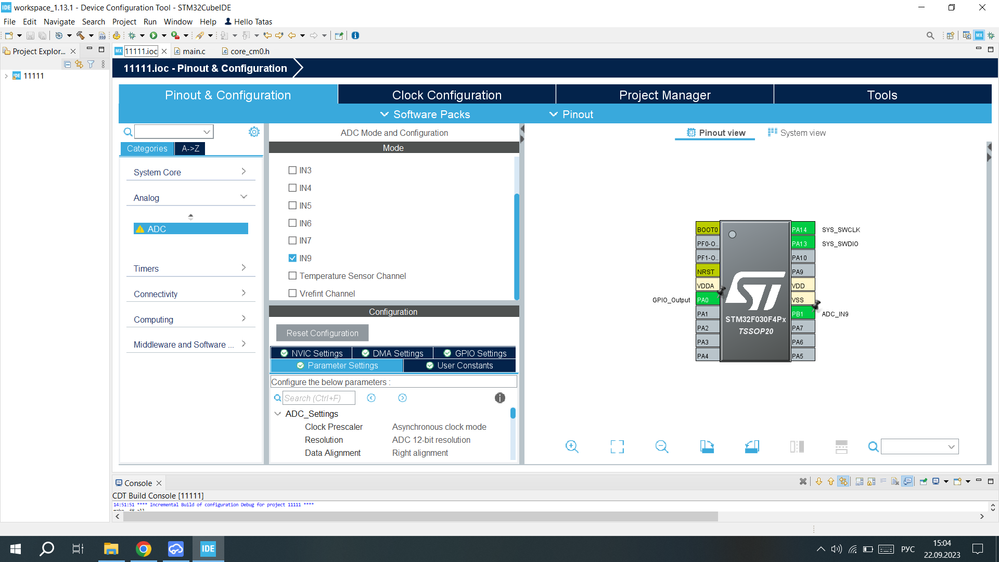Switch to System view
The width and height of the screenshot is (999, 562).
click(x=797, y=133)
